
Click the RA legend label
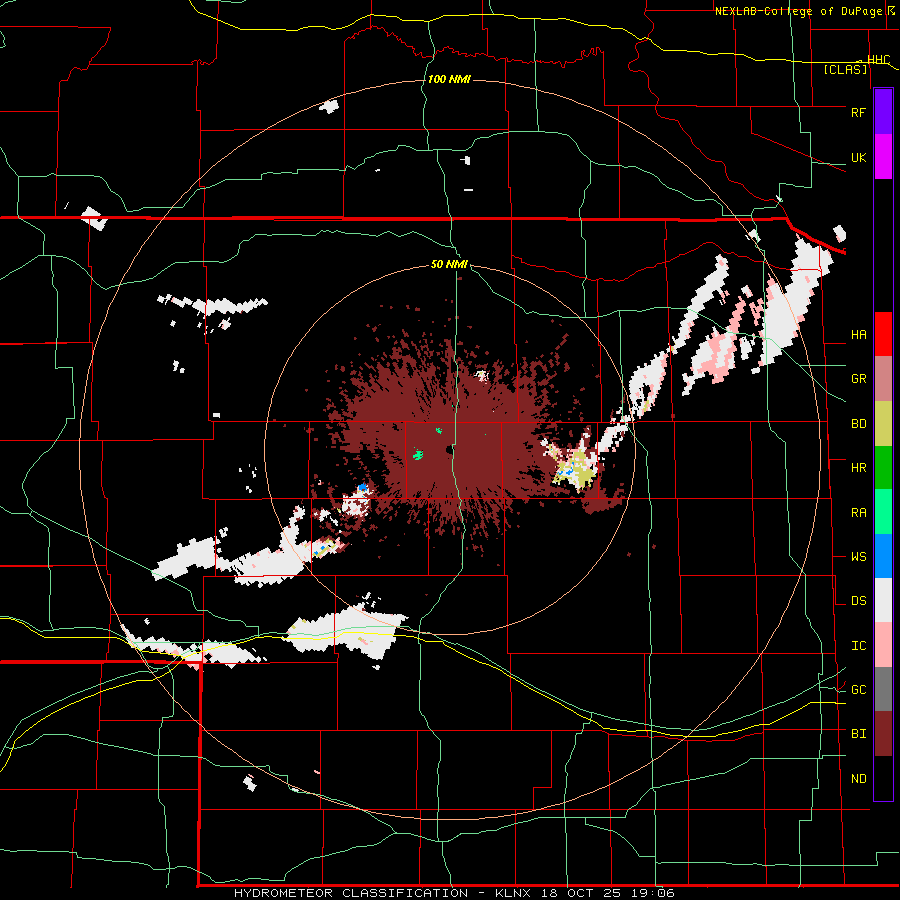[x=858, y=512]
